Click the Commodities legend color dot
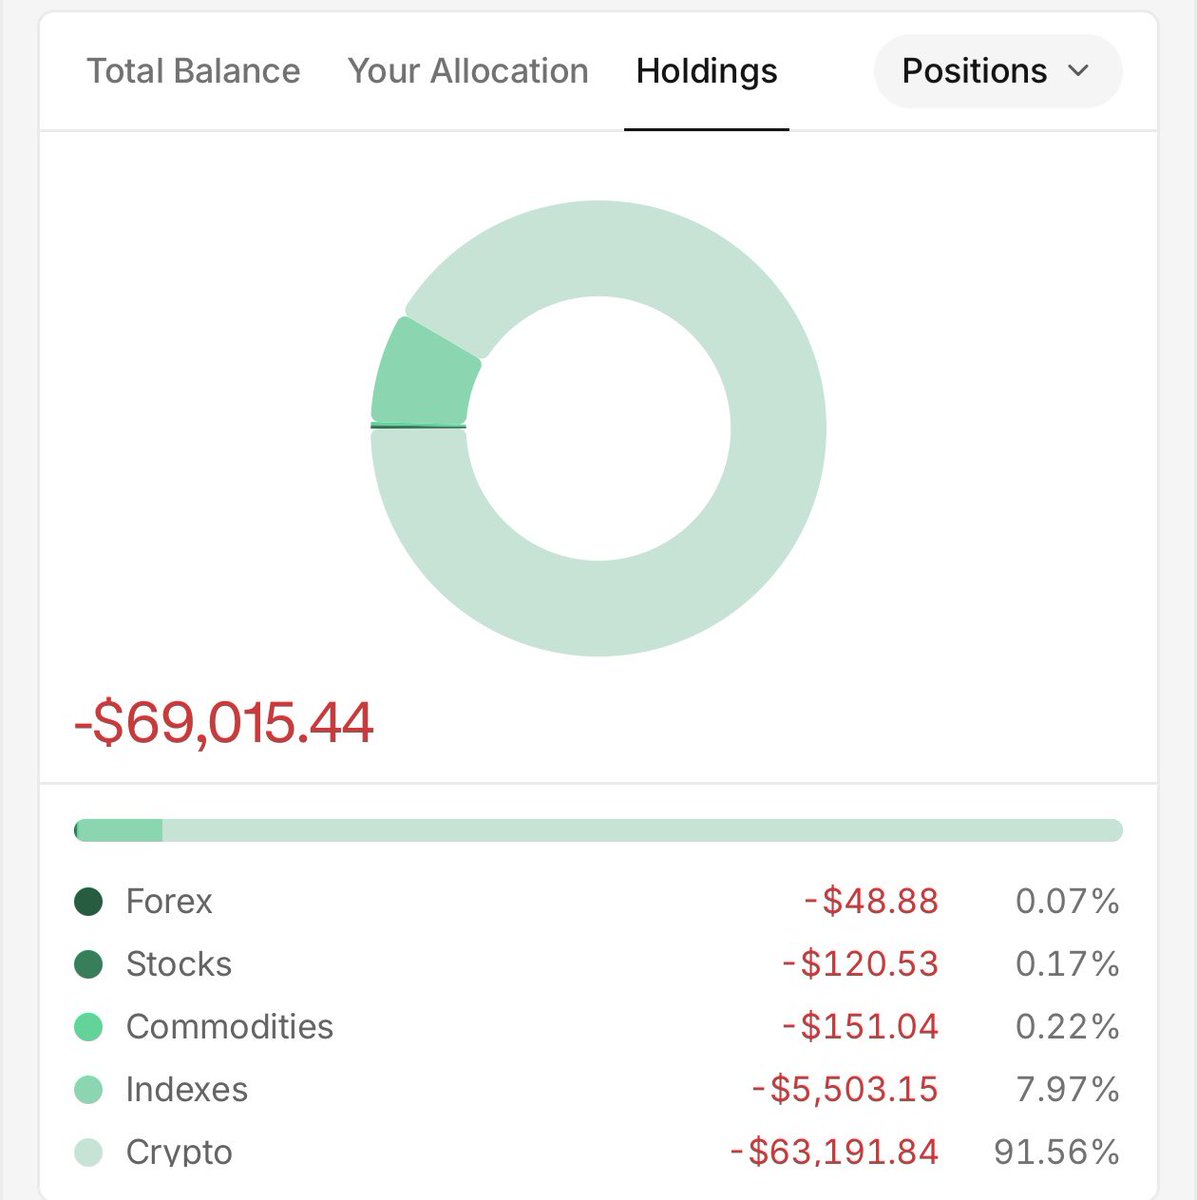This screenshot has width=1197, height=1200. tap(89, 1027)
